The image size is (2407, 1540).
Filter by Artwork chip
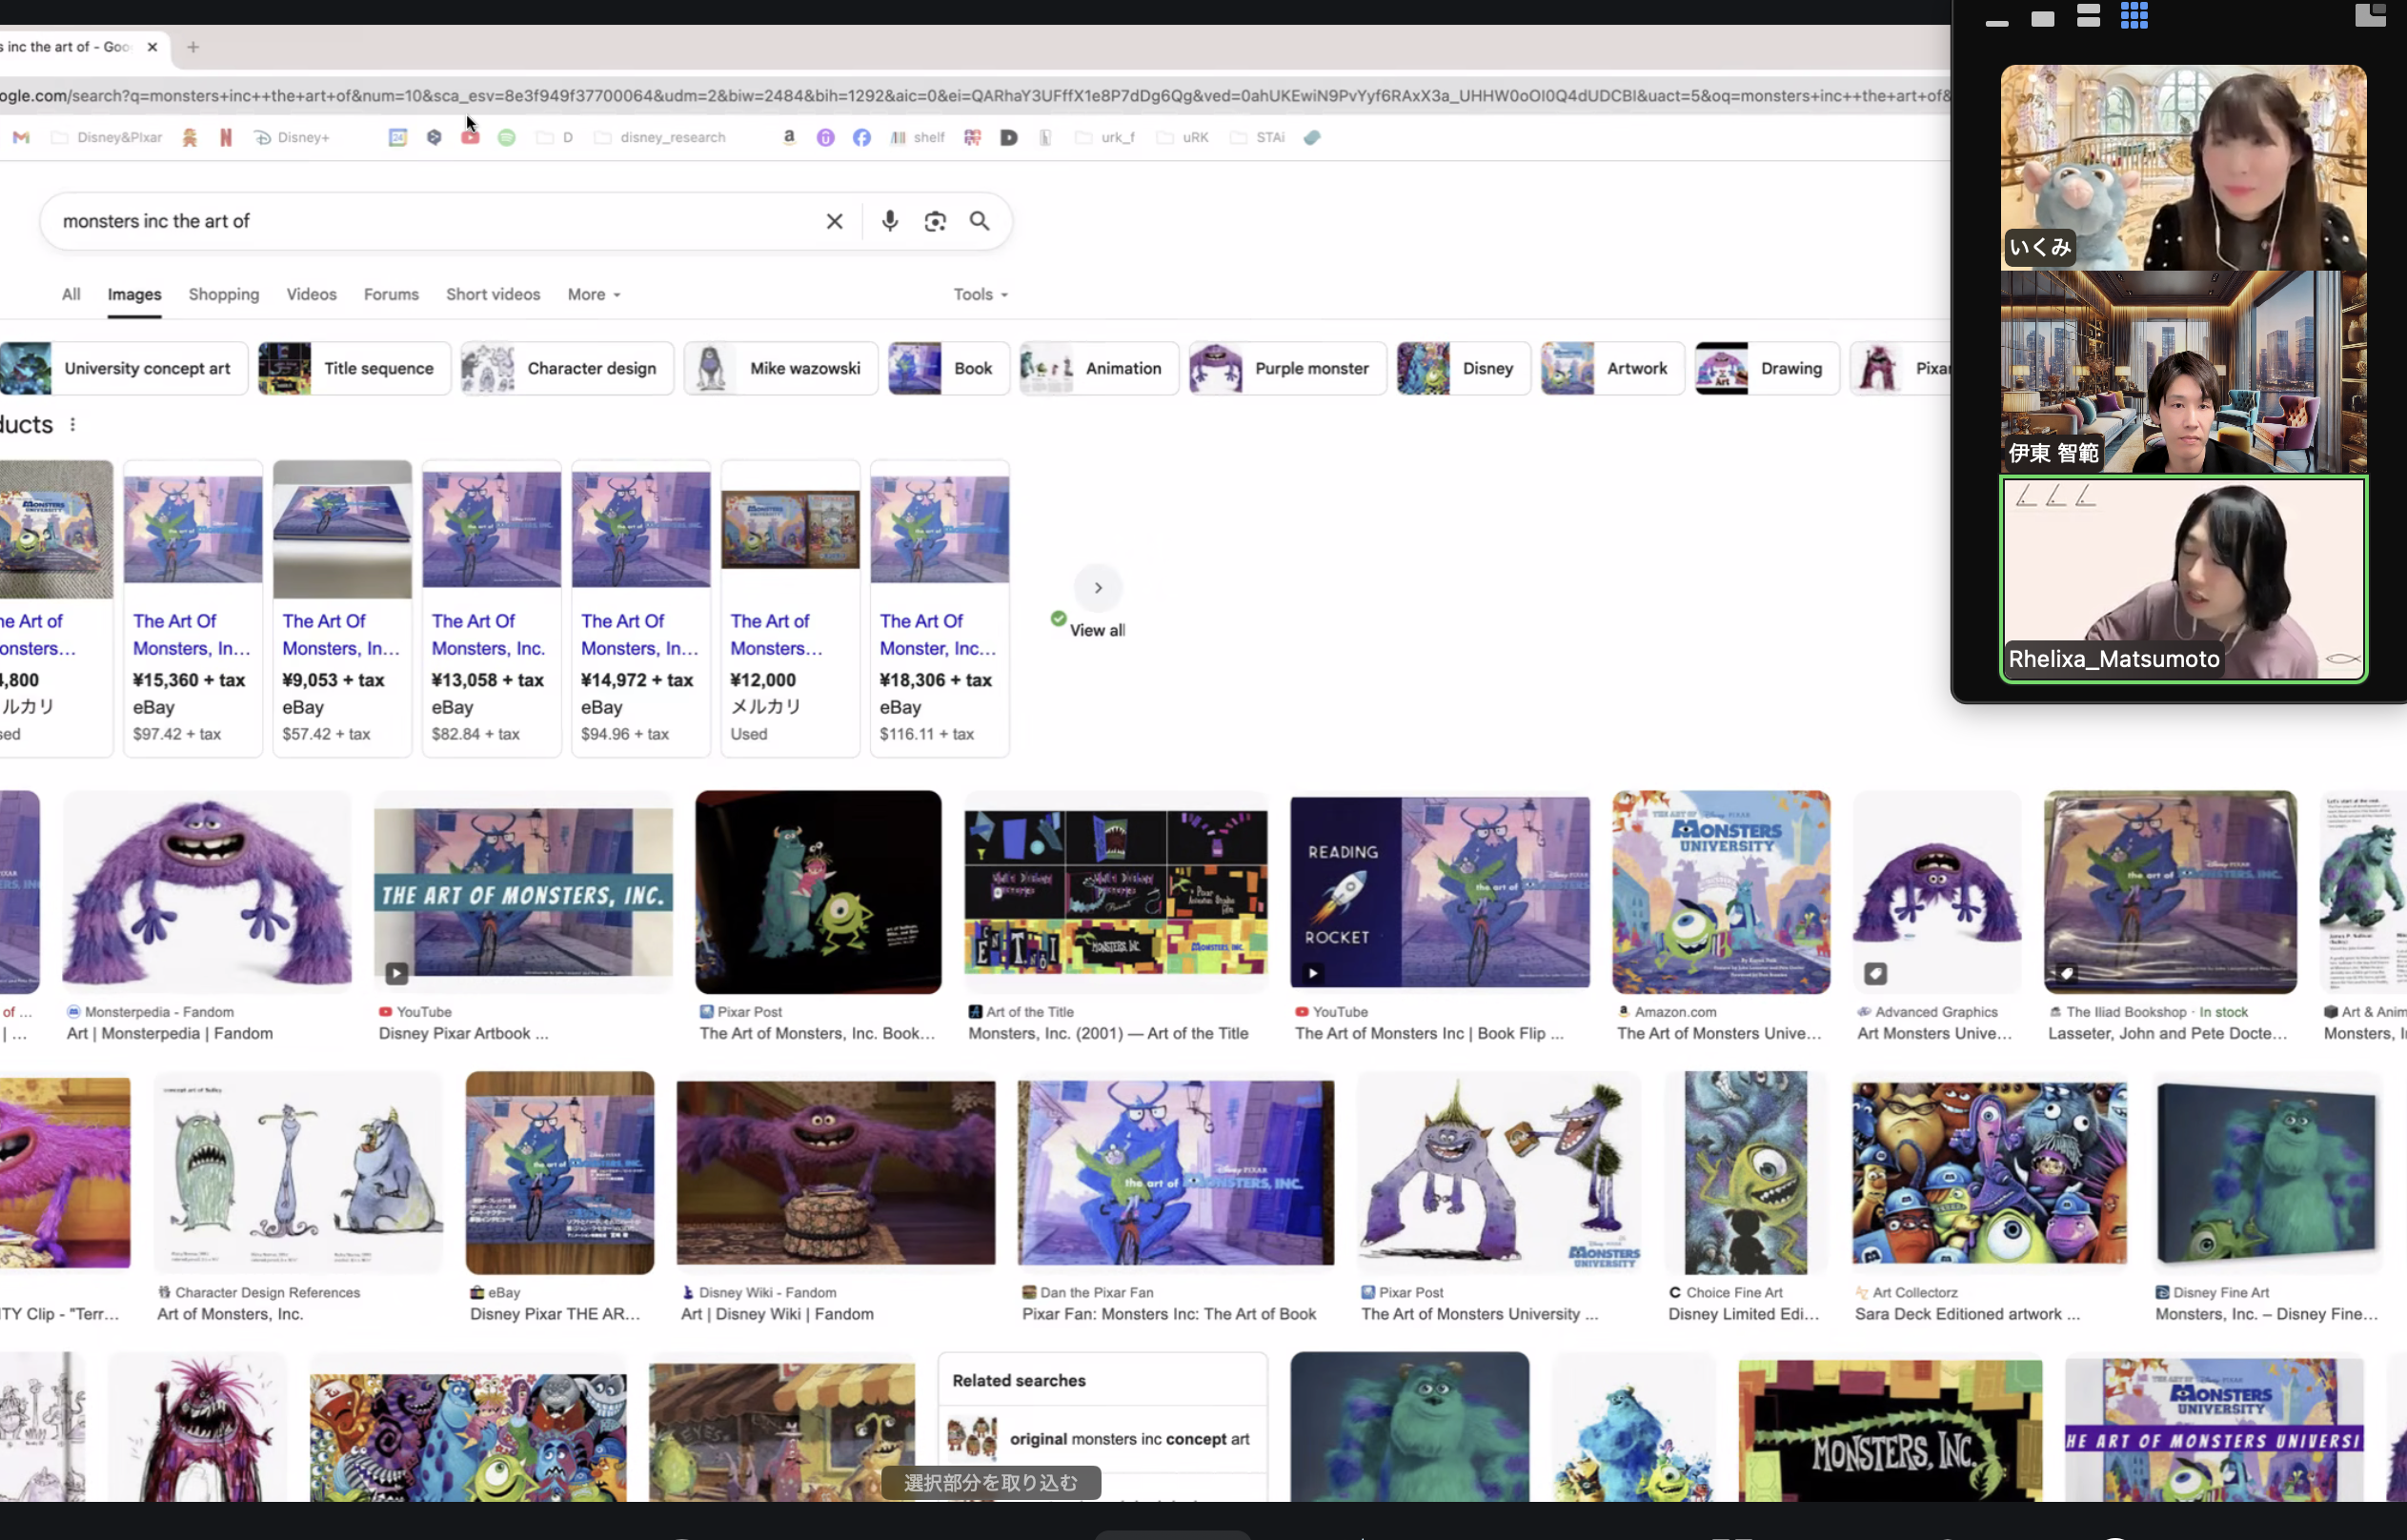point(1612,368)
